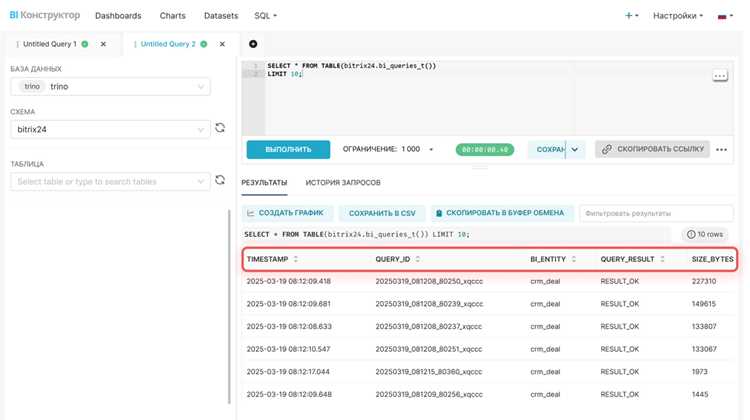Select the size value 1445
This screenshot has width=750, height=420.
pos(699,395)
